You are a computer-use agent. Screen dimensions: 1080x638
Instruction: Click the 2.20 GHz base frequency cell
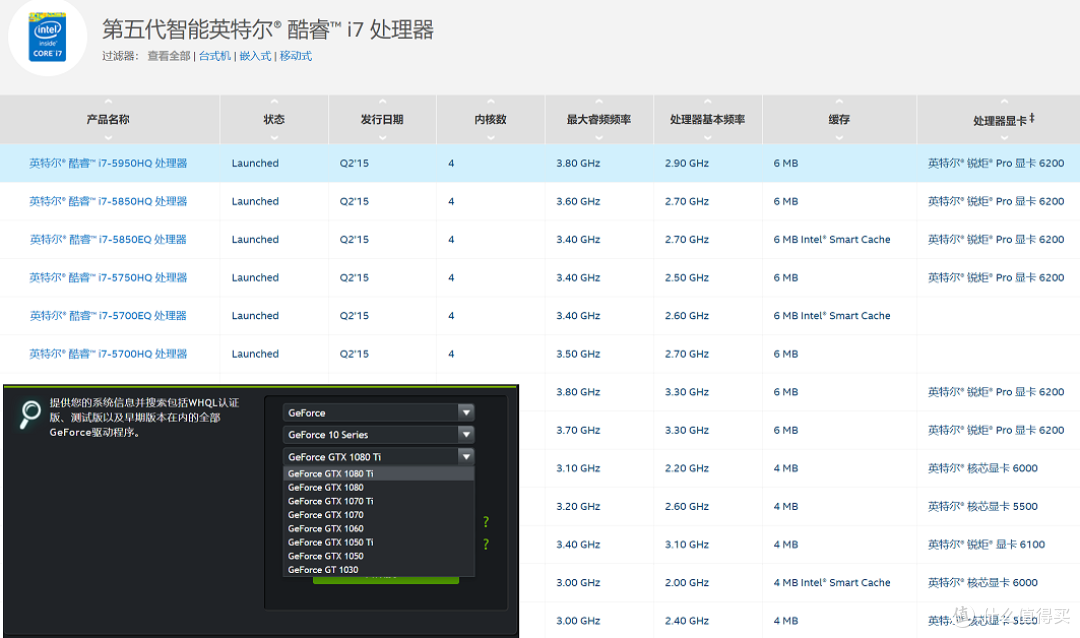pos(687,469)
